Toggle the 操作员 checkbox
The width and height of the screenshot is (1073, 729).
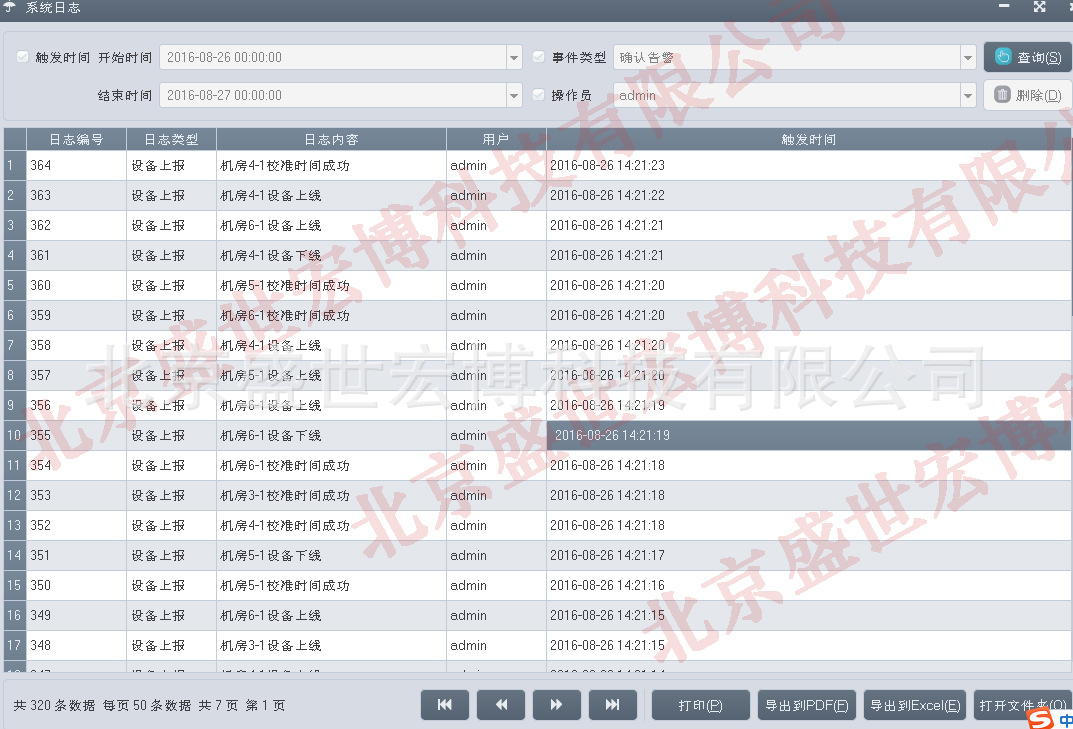tap(539, 94)
